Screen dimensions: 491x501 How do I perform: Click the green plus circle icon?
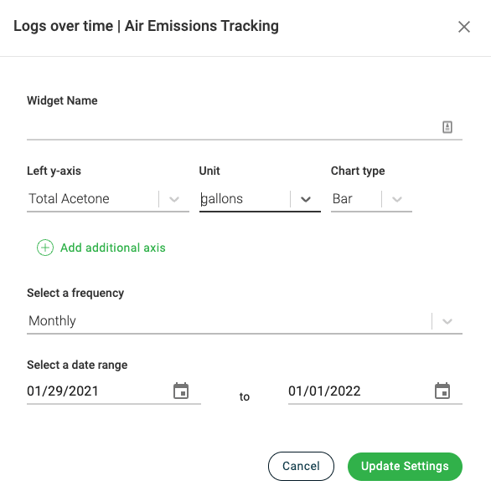[45, 248]
